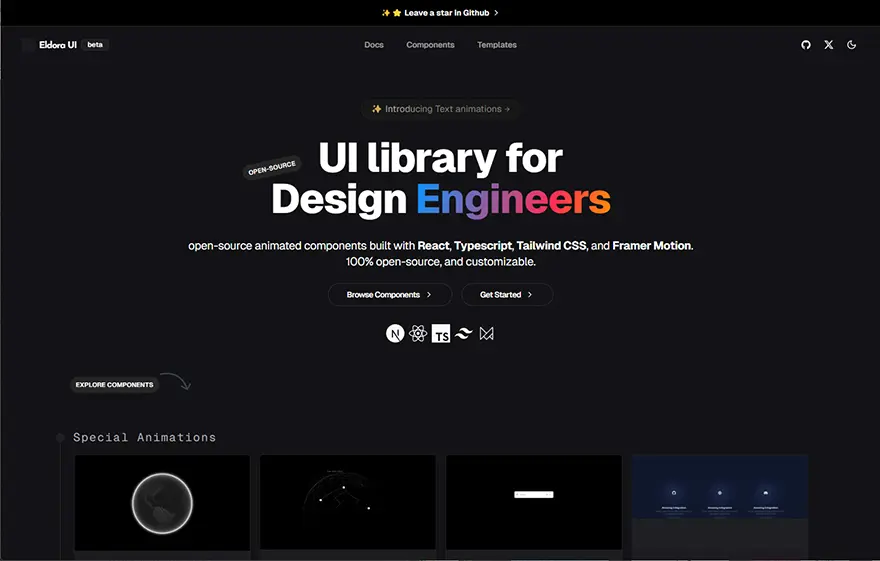Open the globe animation thumbnail

(162, 503)
